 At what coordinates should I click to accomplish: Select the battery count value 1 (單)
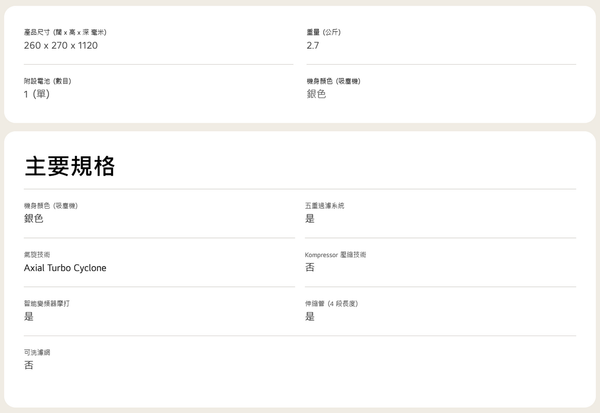tap(37, 94)
